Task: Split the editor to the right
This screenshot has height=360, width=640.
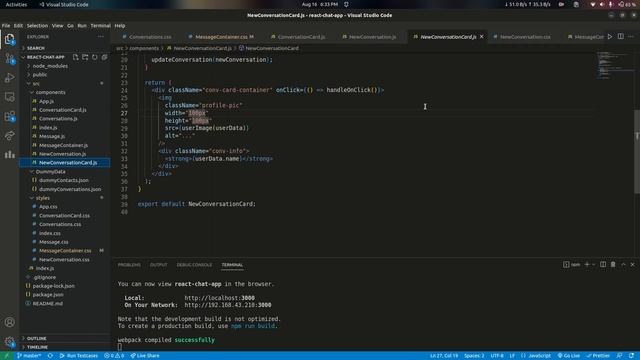Action: [620, 37]
